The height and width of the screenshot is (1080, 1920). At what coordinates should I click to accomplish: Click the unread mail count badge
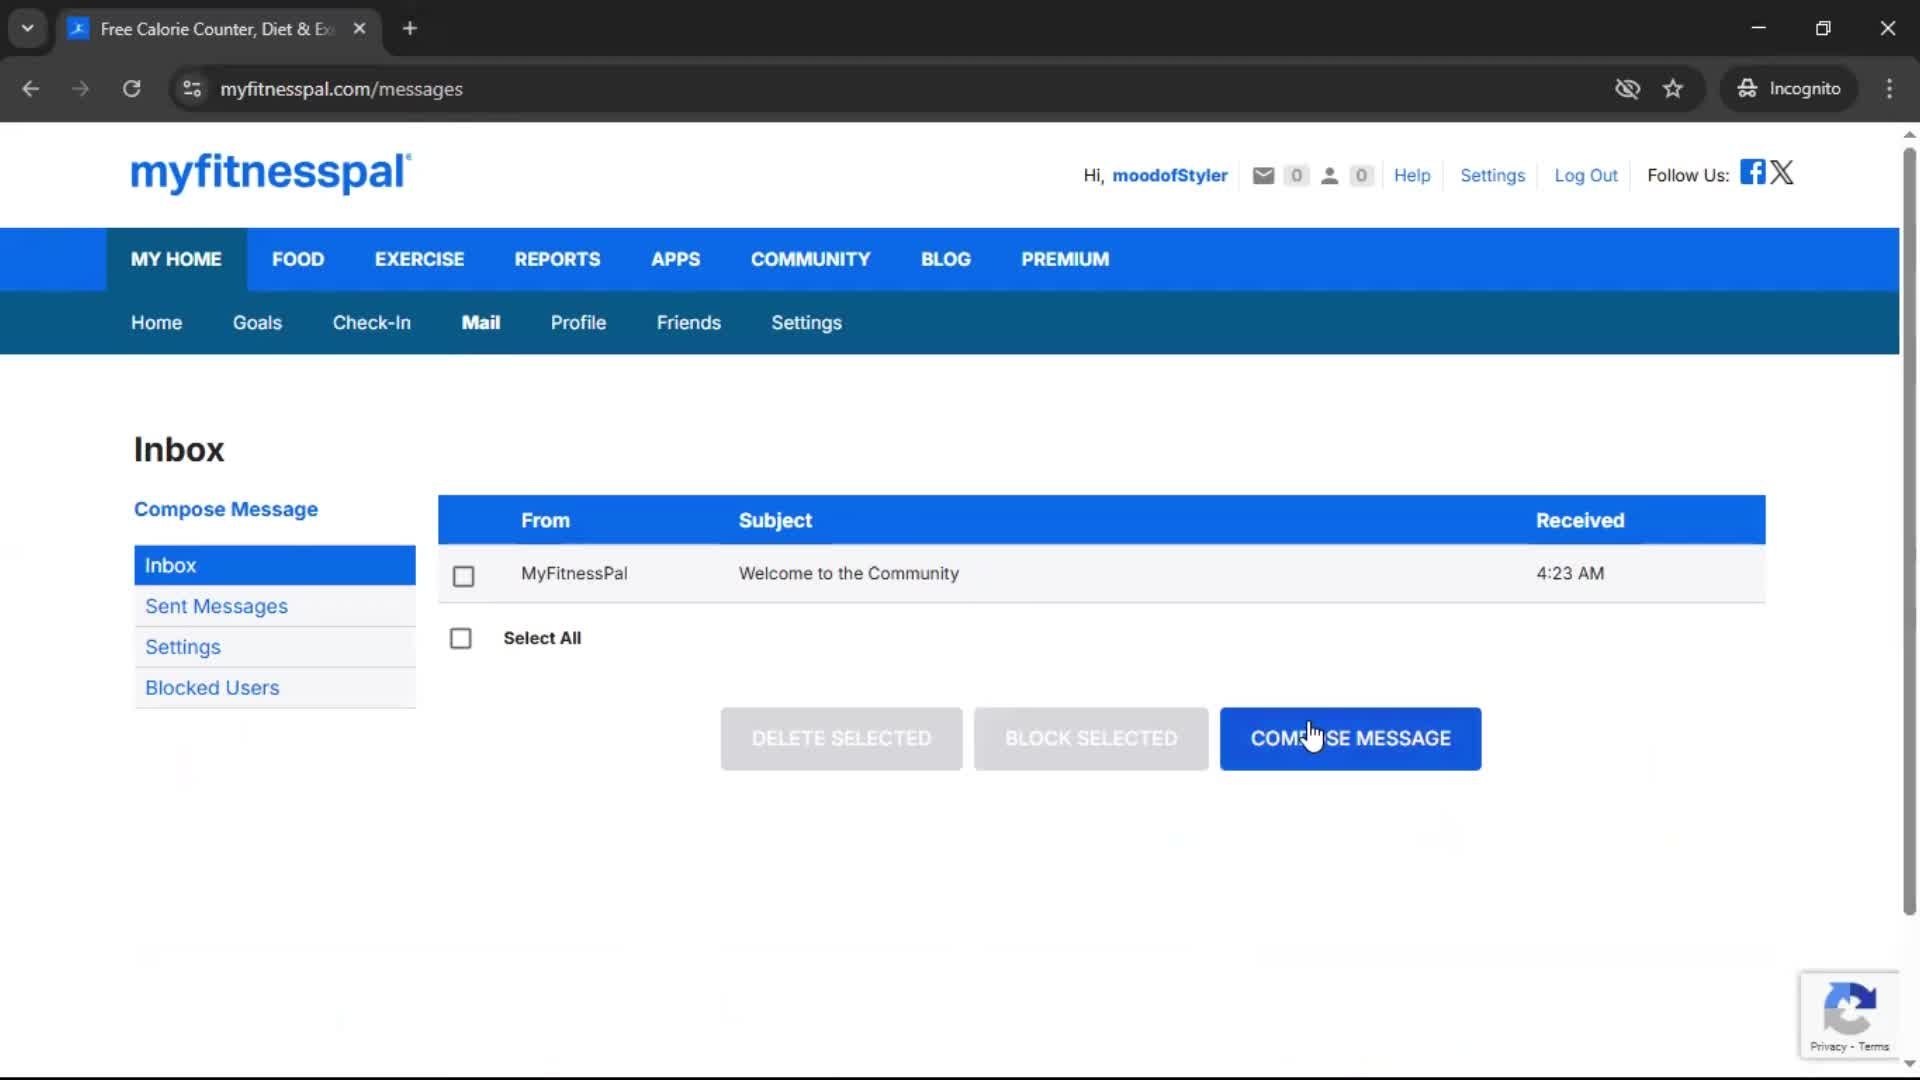1296,176
